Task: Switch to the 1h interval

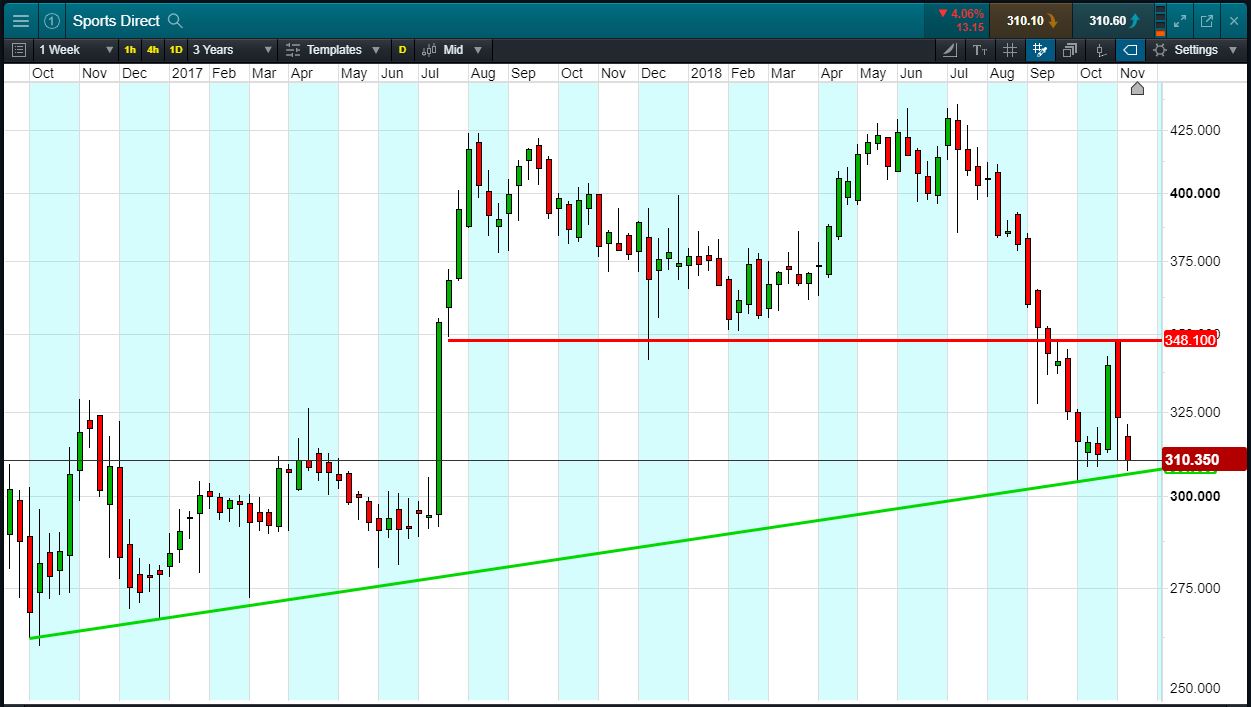Action: [x=130, y=50]
